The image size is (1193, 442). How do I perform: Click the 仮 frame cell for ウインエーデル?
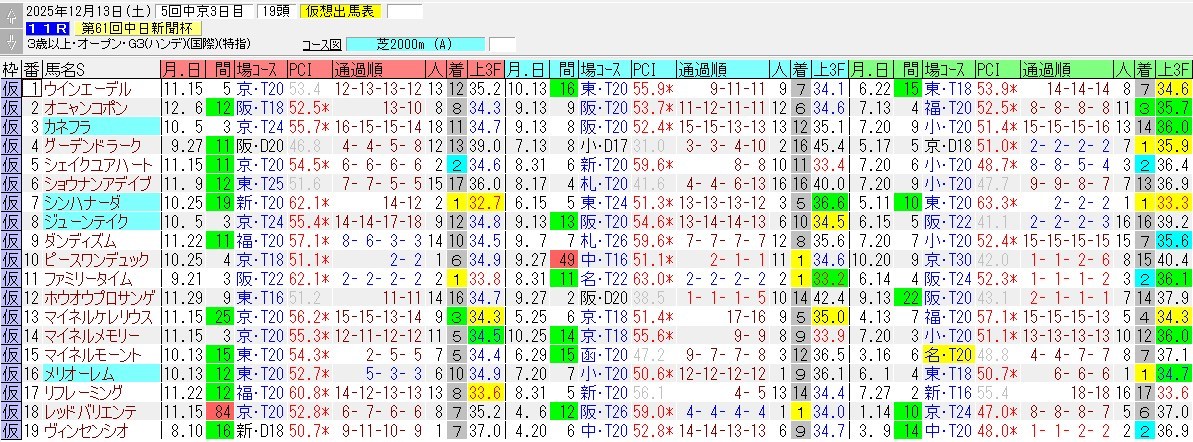click(x=10, y=88)
